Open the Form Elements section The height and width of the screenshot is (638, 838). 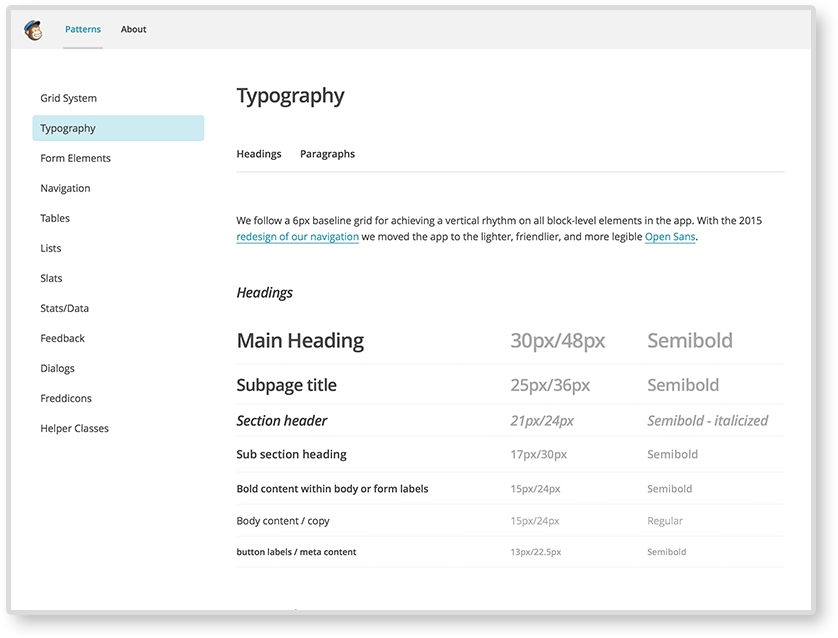click(75, 158)
